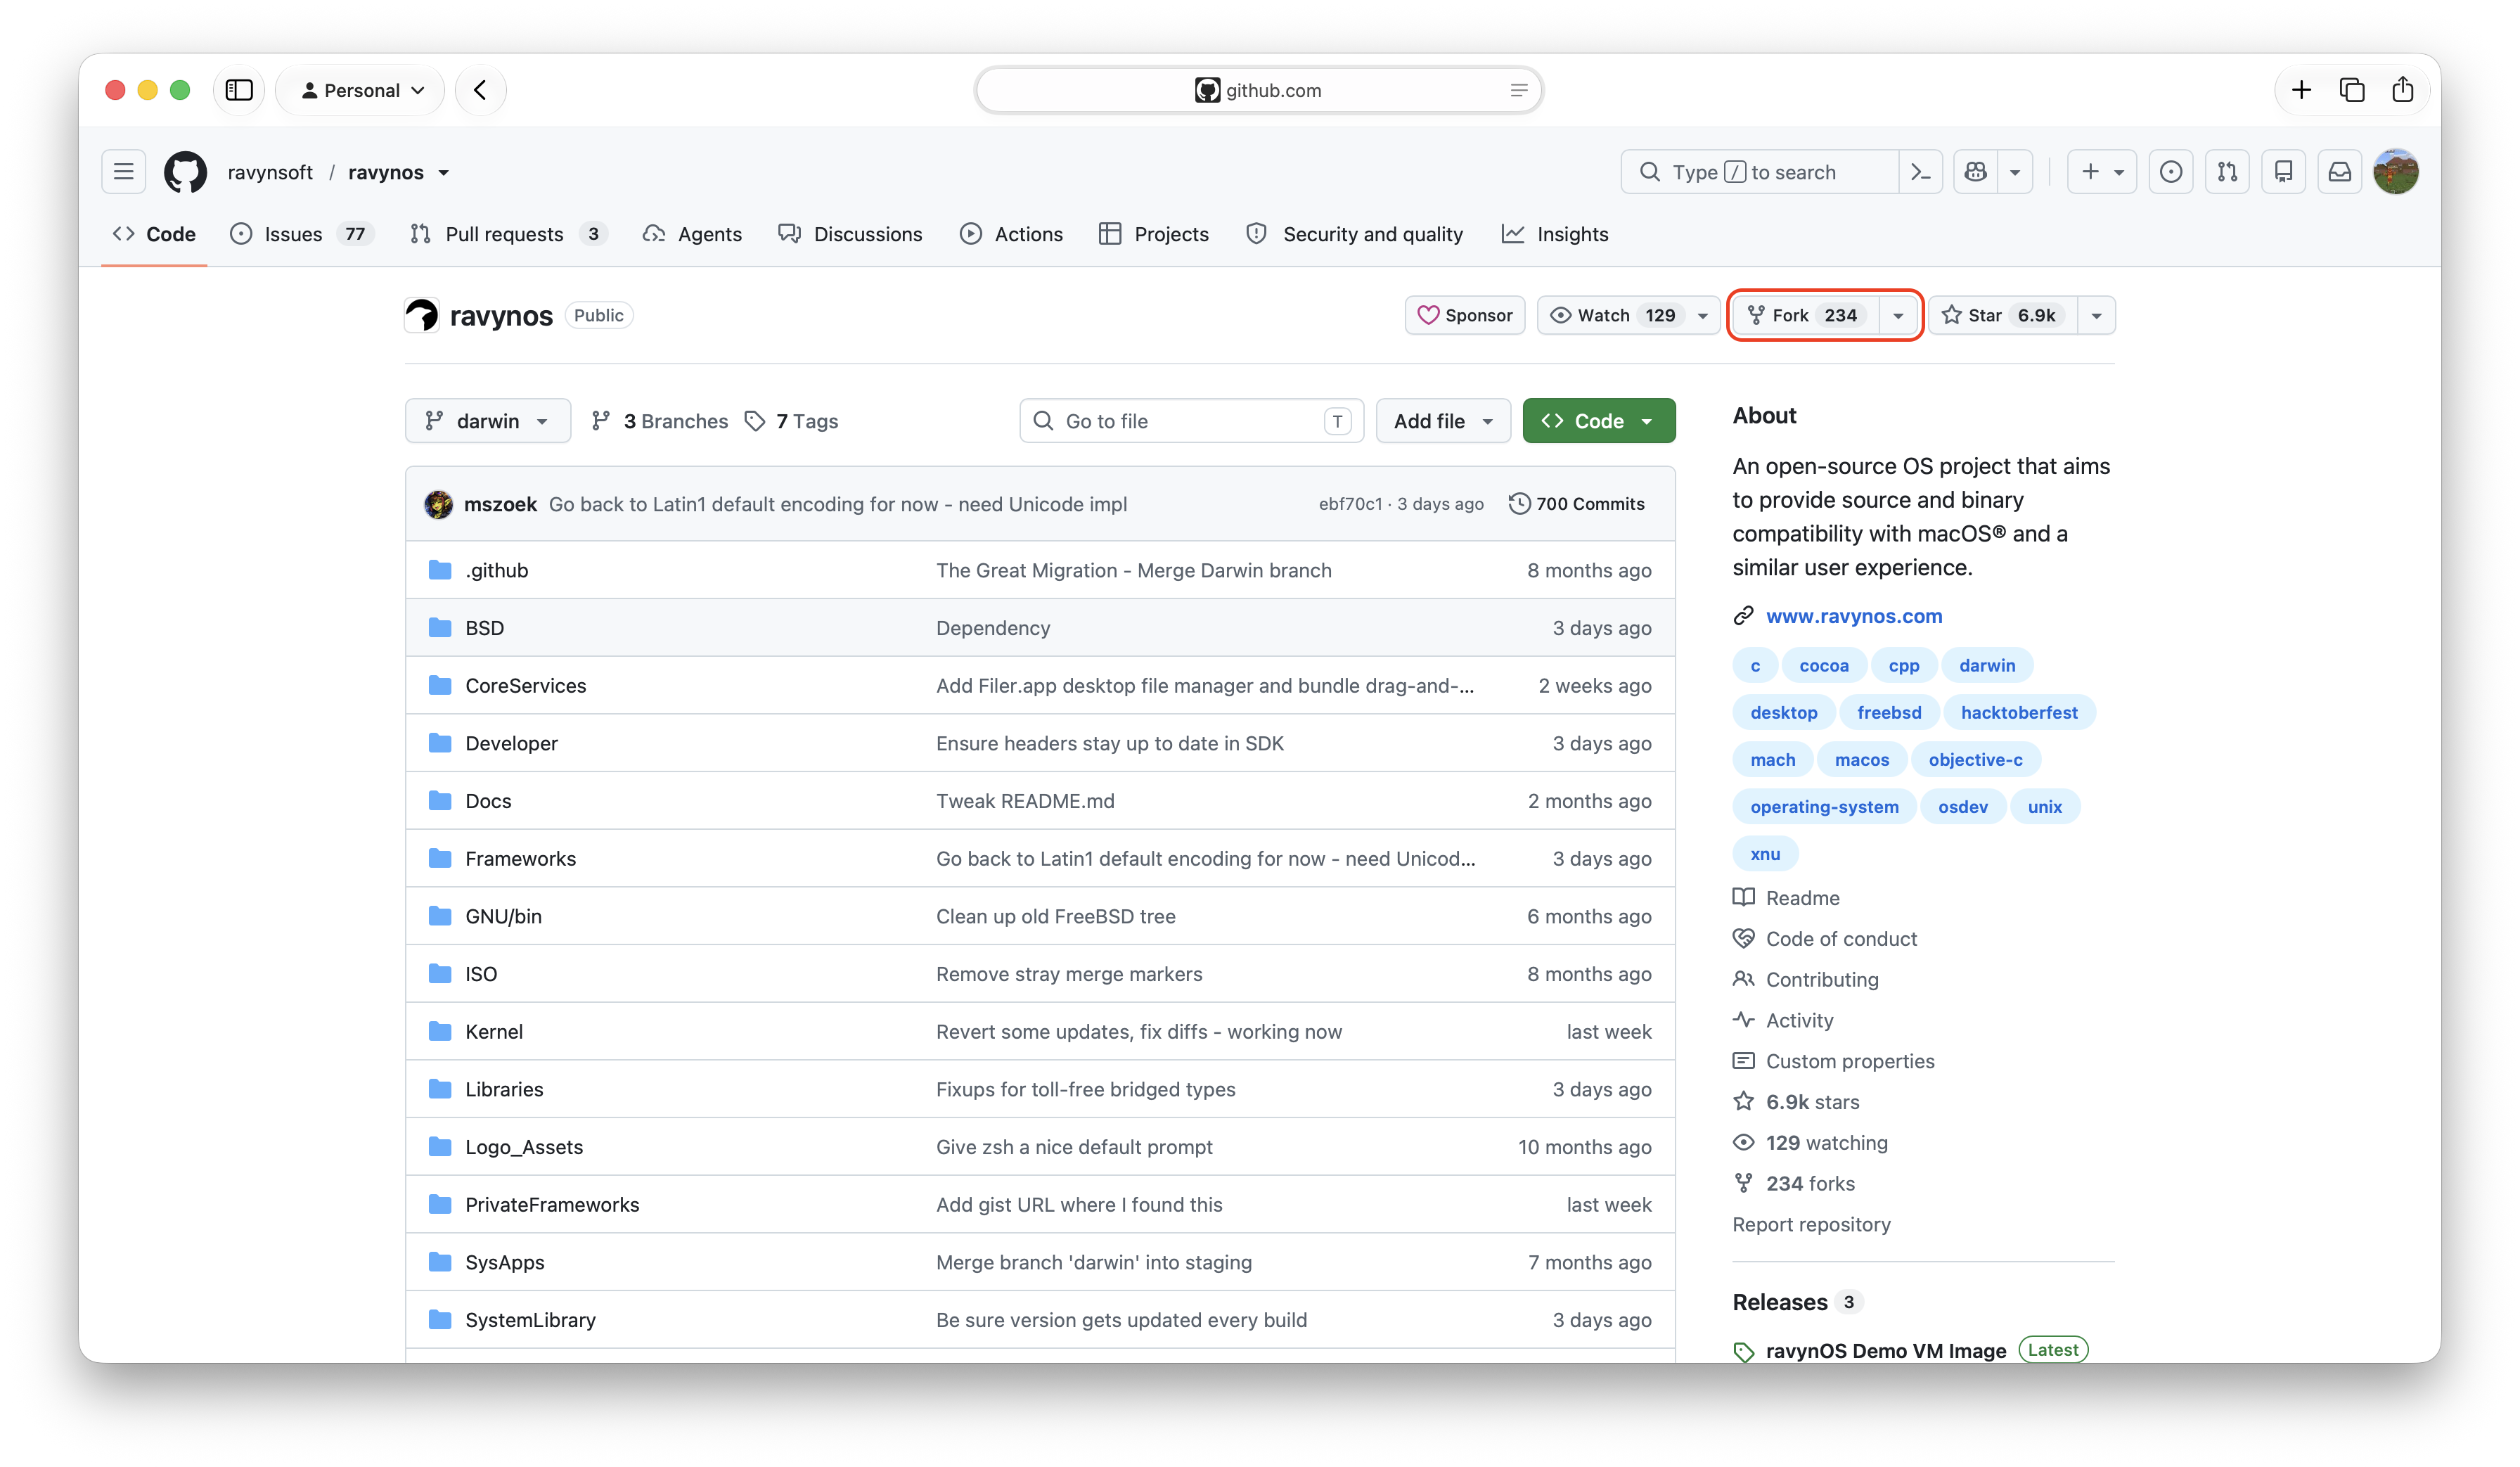View the 3 Branches link
The image size is (2520, 1467).
[660, 421]
